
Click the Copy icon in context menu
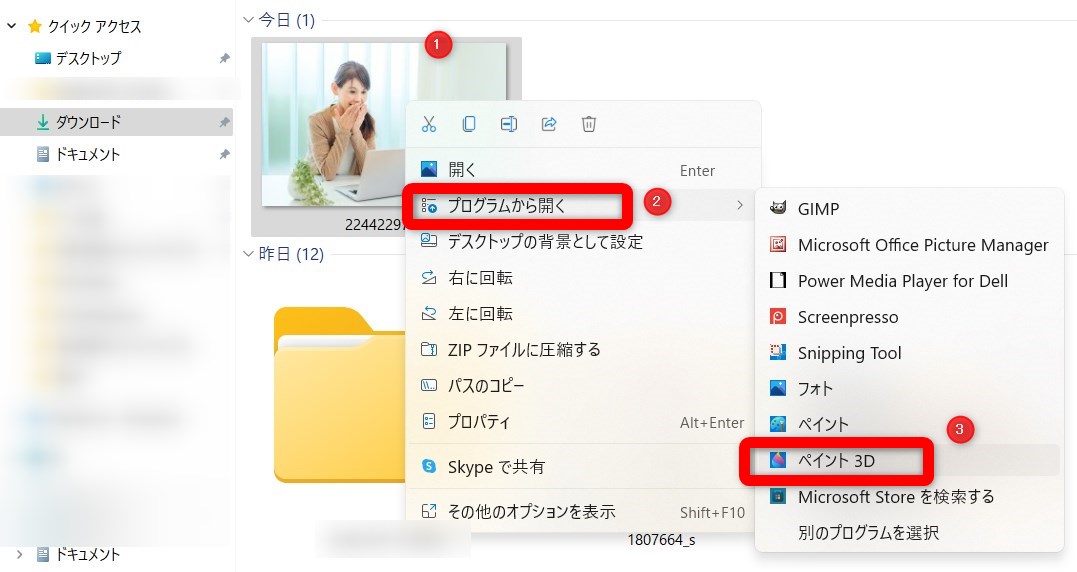click(469, 124)
